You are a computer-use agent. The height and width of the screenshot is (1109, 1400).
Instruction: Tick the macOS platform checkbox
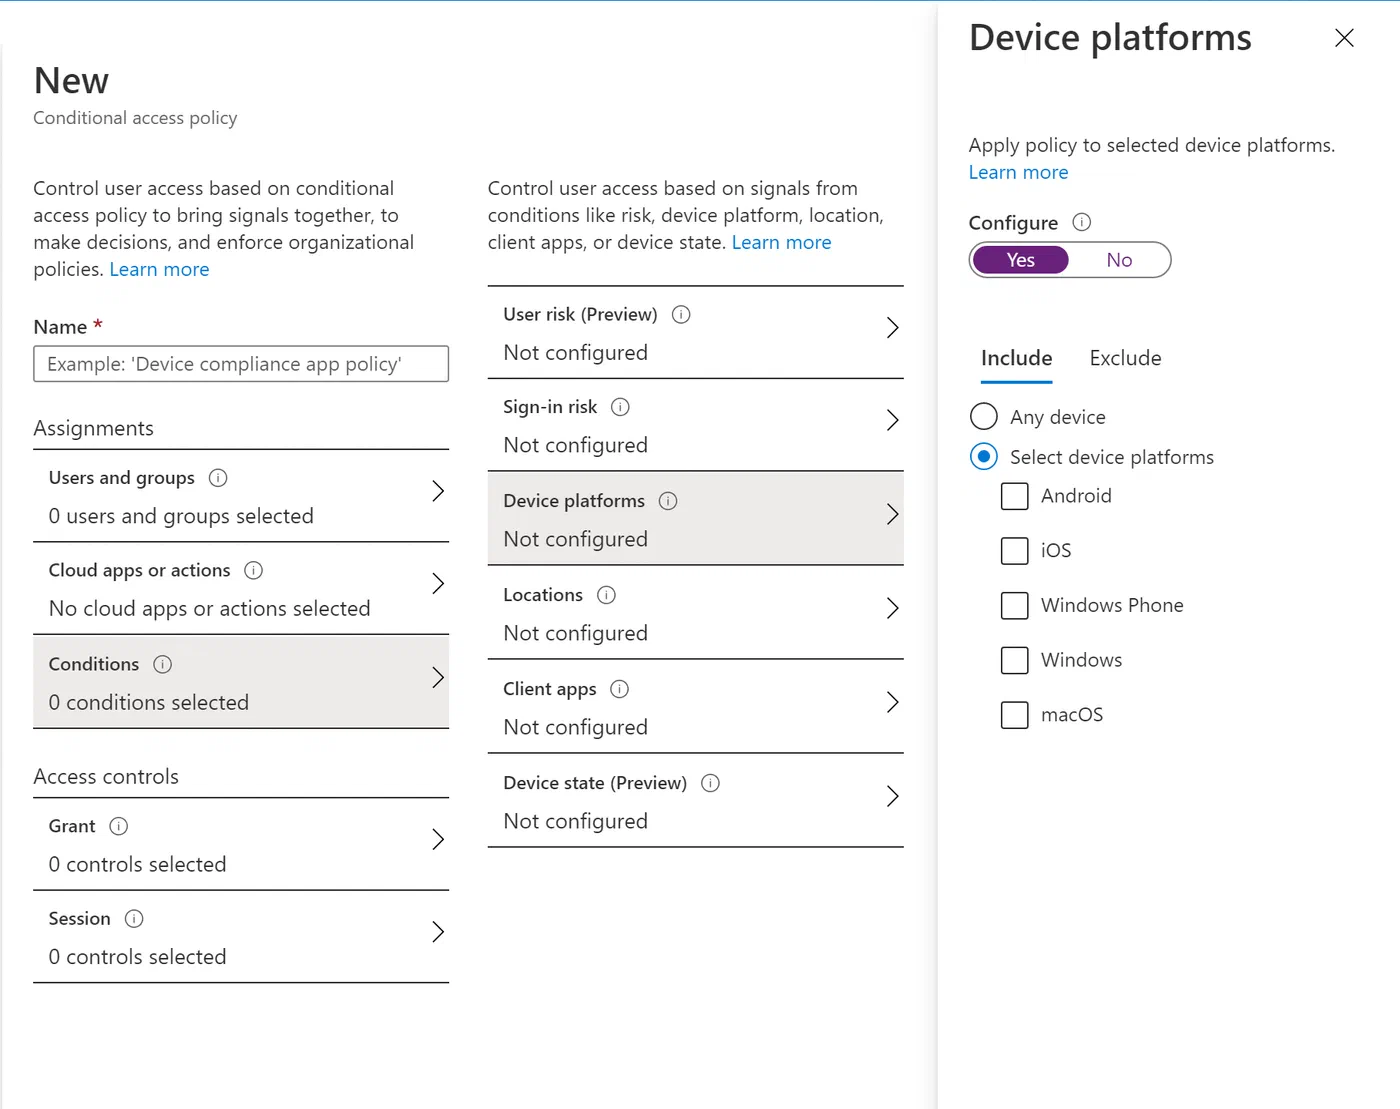pos(1015,715)
